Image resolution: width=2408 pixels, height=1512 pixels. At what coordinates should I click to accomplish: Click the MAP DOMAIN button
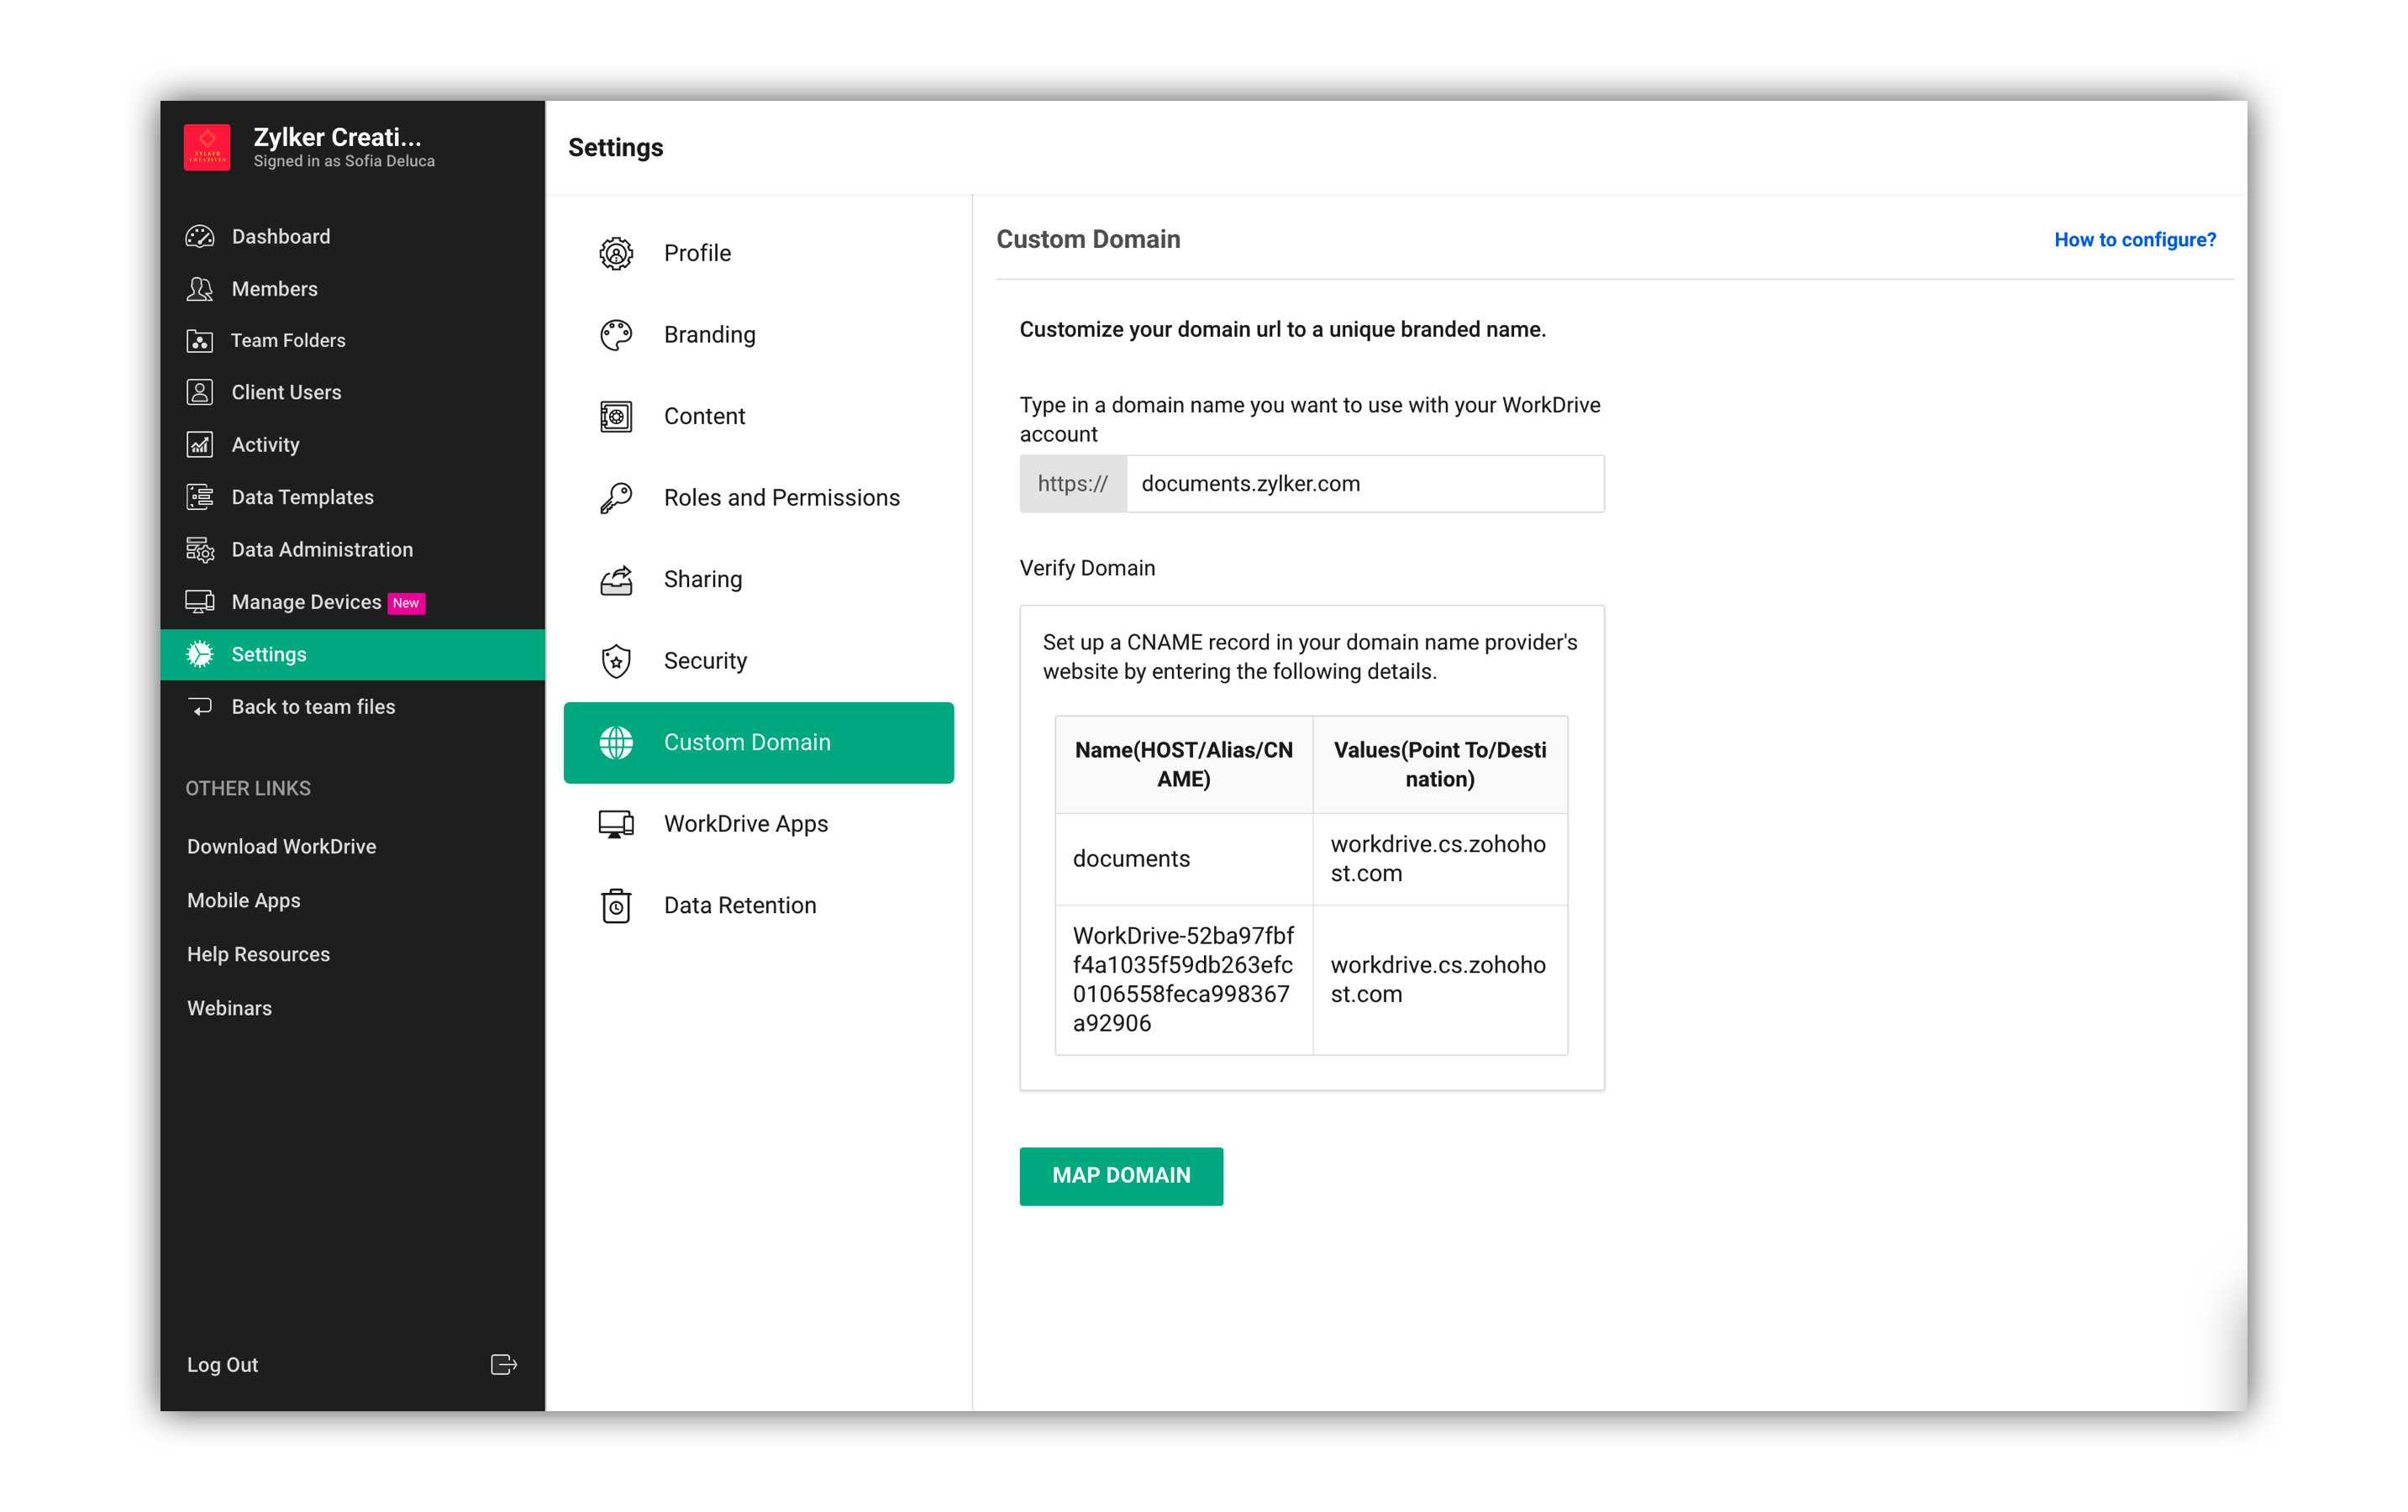click(1120, 1176)
